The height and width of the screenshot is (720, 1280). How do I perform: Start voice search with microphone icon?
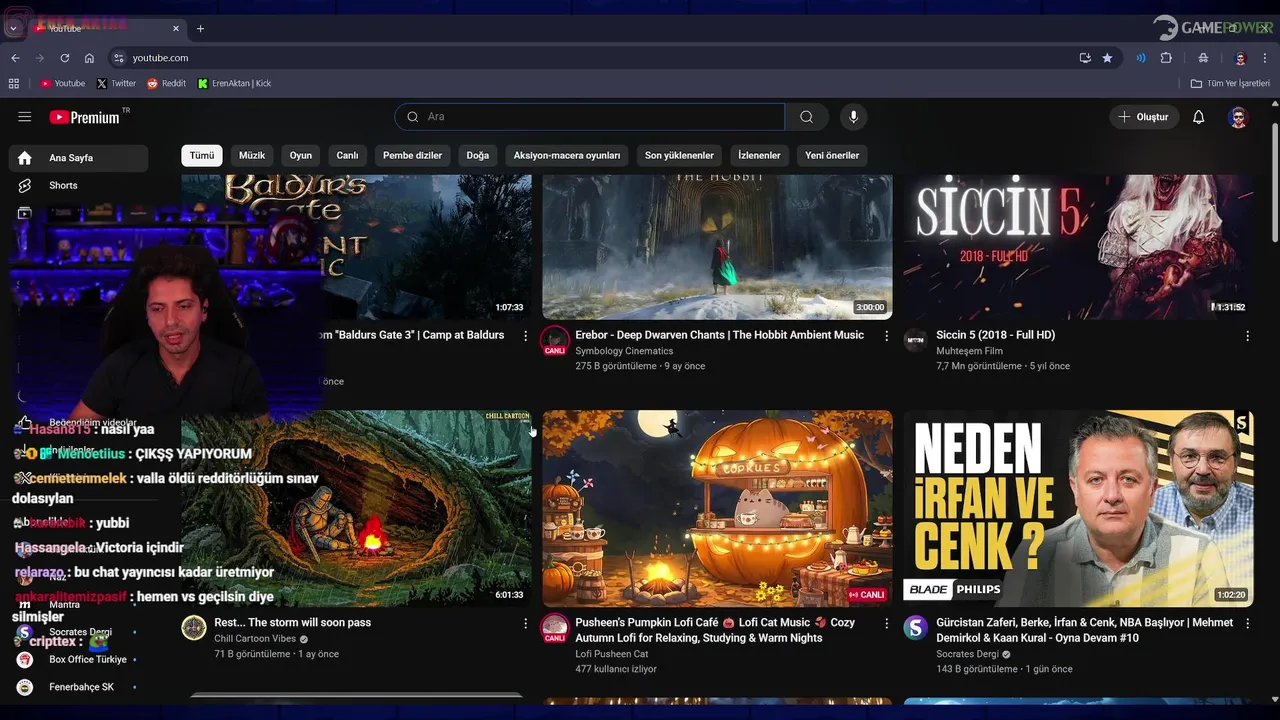(x=853, y=117)
